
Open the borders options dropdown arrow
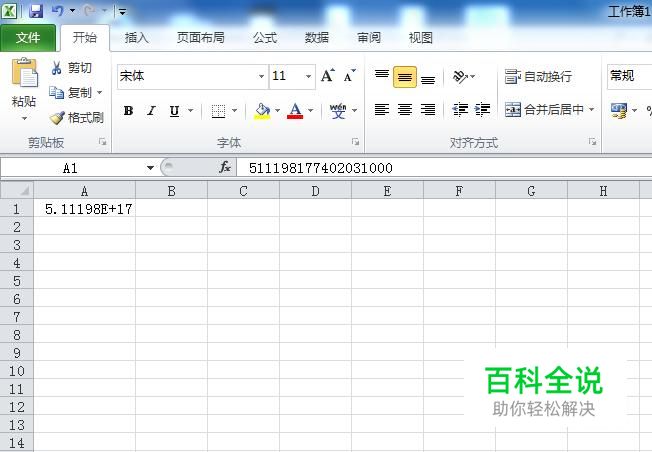pyautogui.click(x=235, y=111)
